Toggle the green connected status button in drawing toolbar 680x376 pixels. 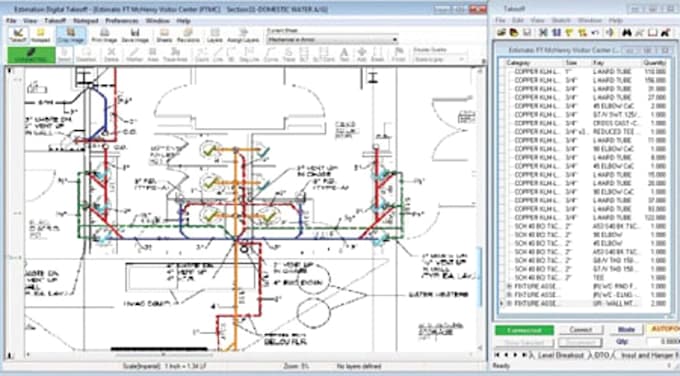pyautogui.click(x=32, y=55)
